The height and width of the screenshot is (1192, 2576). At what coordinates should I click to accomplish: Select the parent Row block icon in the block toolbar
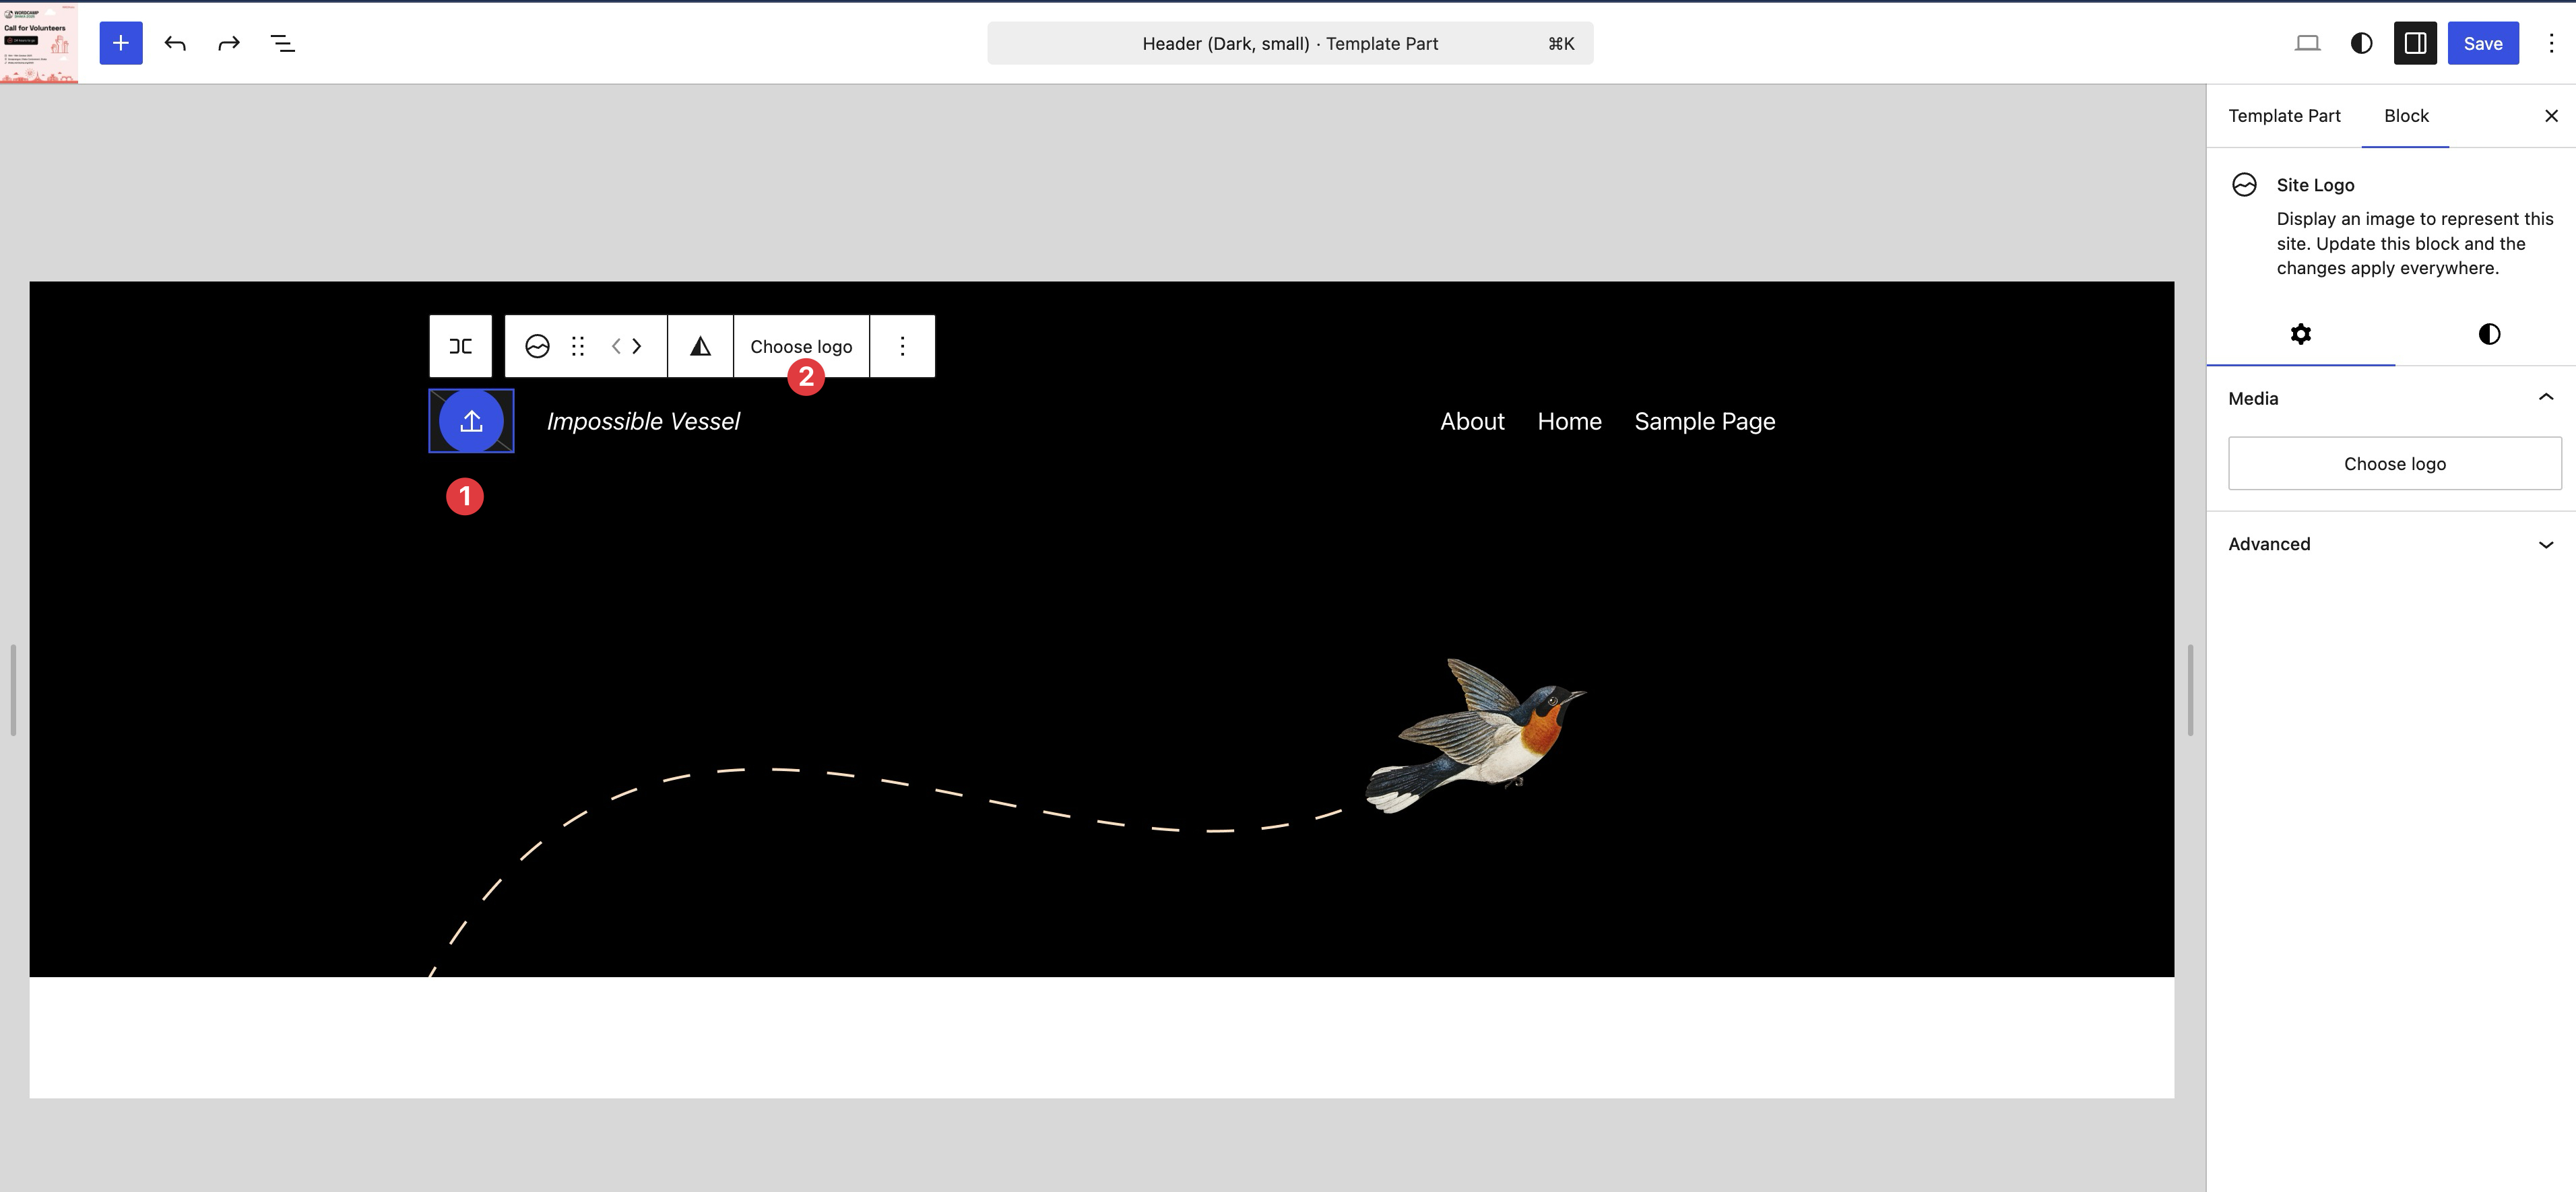click(x=460, y=346)
